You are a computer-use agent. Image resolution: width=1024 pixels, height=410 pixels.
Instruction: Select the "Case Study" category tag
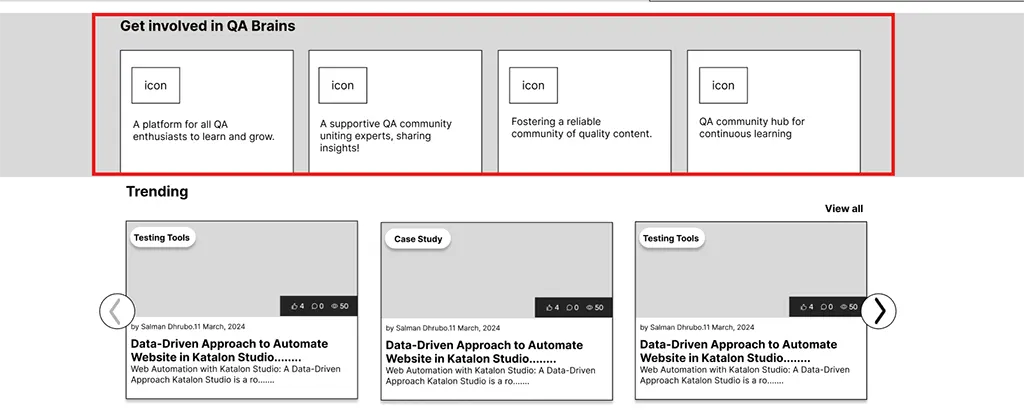pyautogui.click(x=418, y=239)
